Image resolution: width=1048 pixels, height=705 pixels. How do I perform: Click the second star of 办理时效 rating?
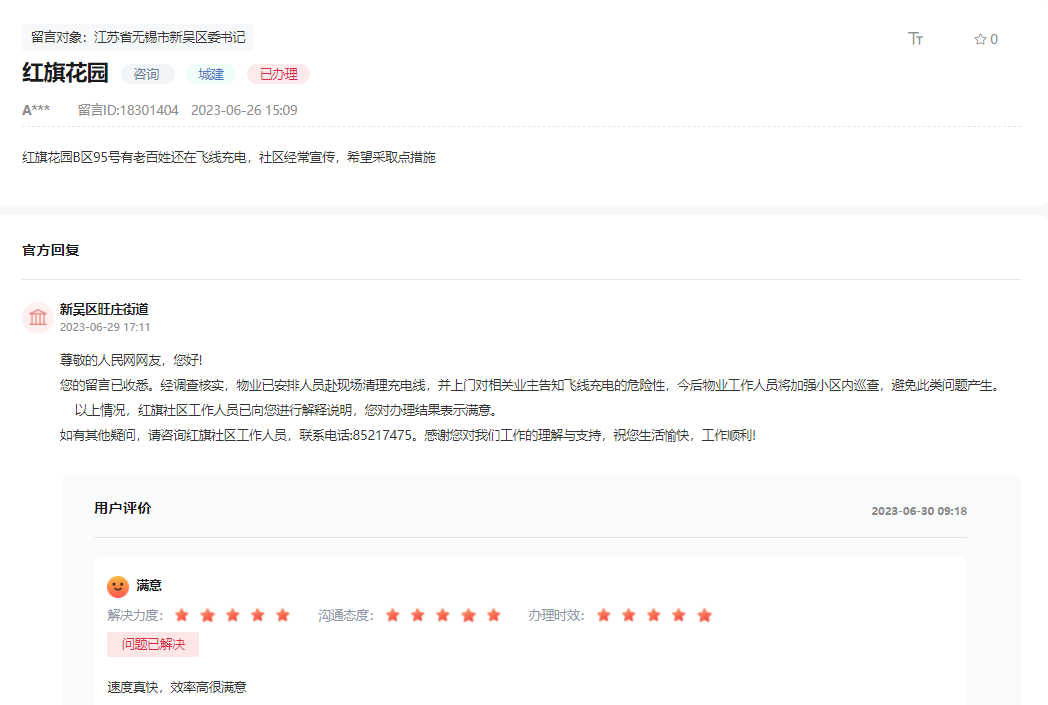click(629, 615)
